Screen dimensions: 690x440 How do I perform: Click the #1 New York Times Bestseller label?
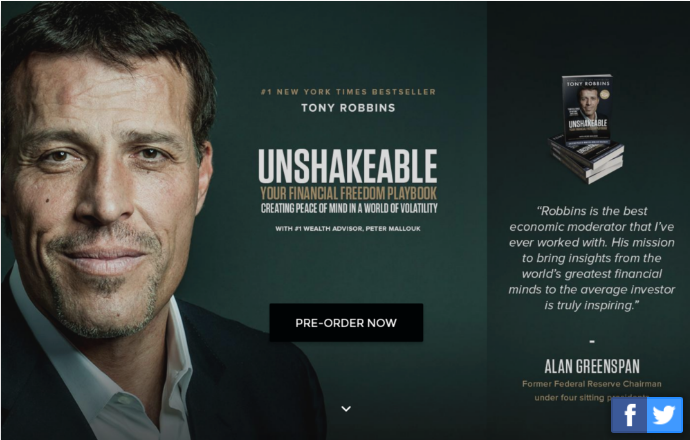coord(348,92)
